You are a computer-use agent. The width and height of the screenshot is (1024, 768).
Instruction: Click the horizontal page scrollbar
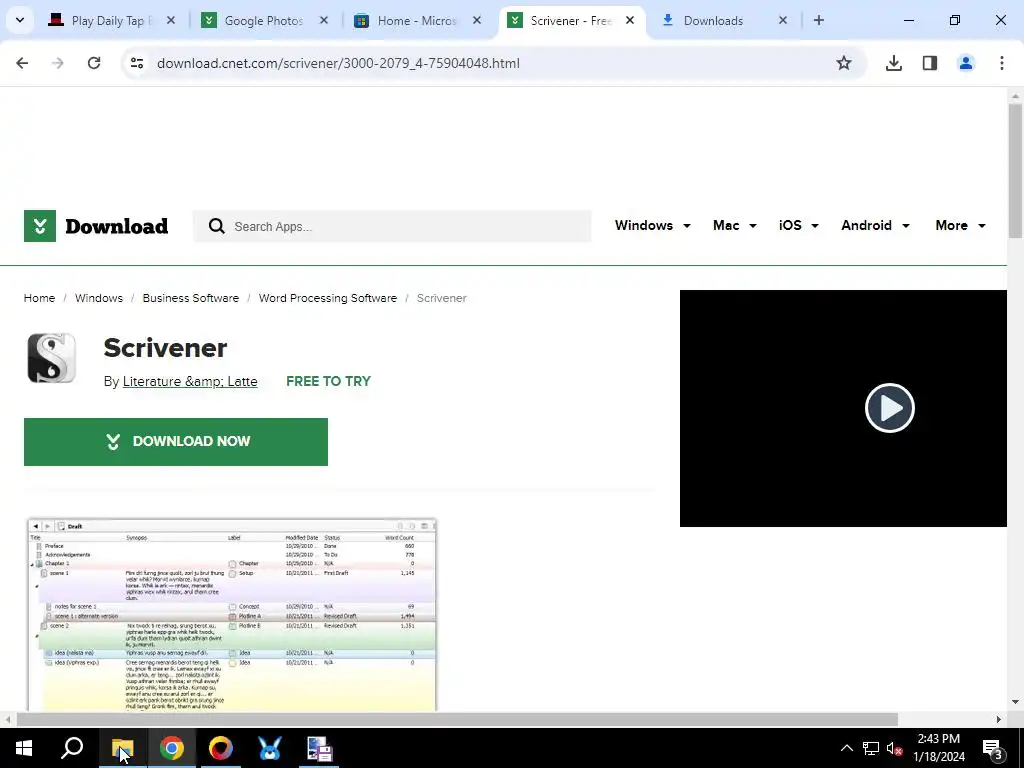point(457,719)
